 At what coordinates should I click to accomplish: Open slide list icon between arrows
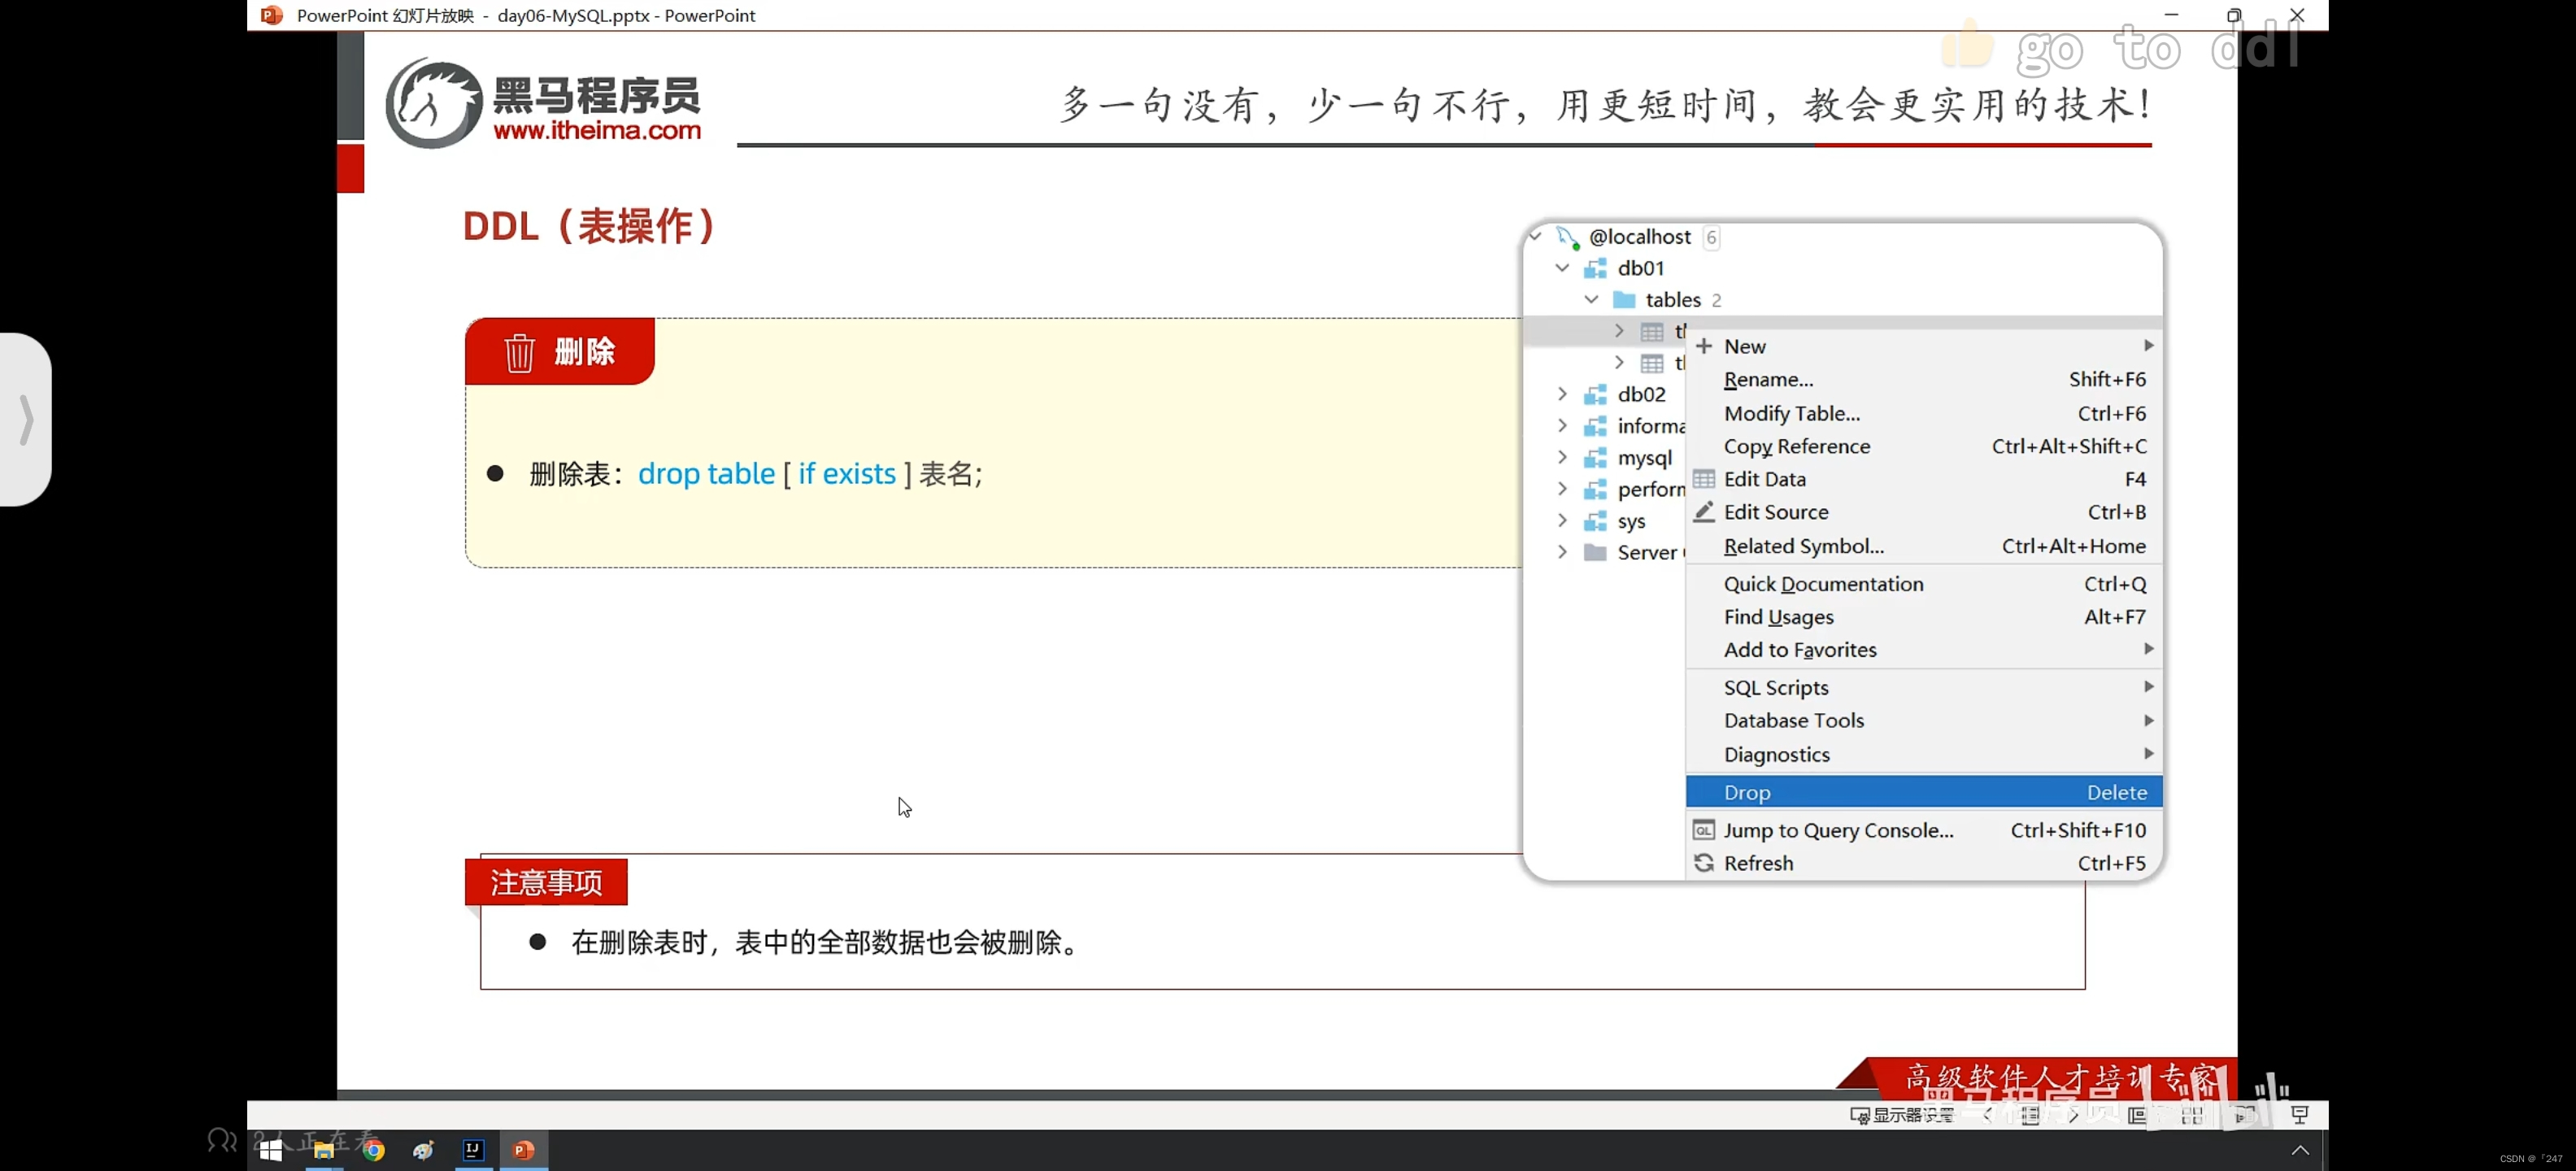pos(2030,1115)
